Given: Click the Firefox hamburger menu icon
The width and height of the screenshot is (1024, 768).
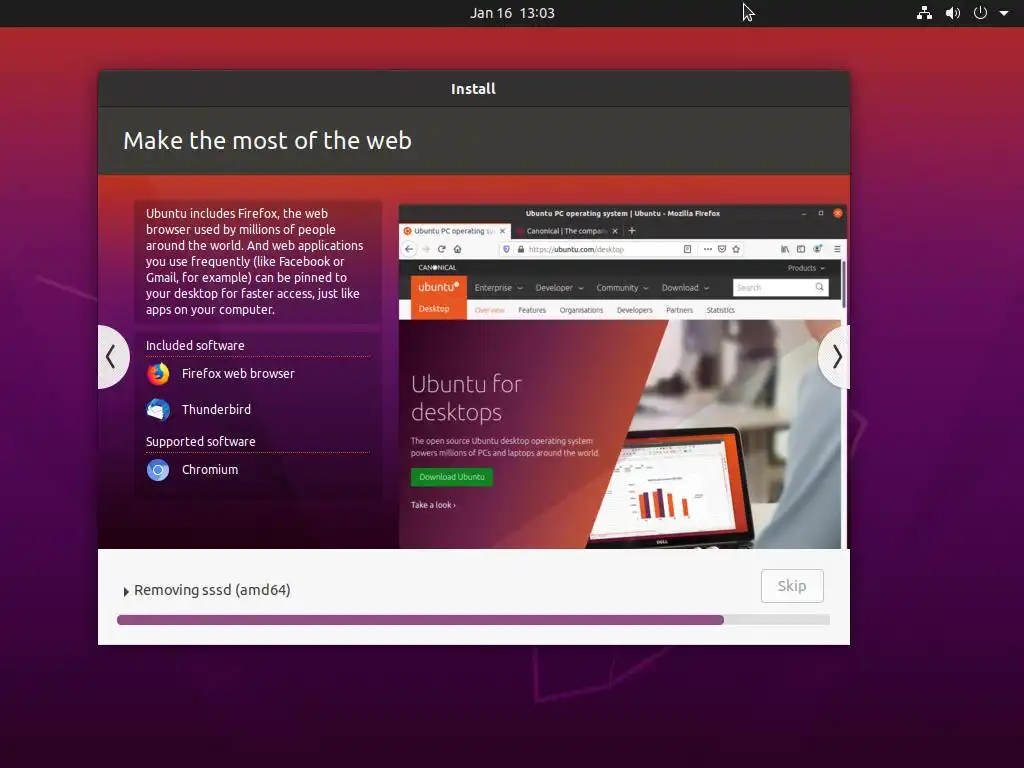Looking at the screenshot, I should click(837, 249).
